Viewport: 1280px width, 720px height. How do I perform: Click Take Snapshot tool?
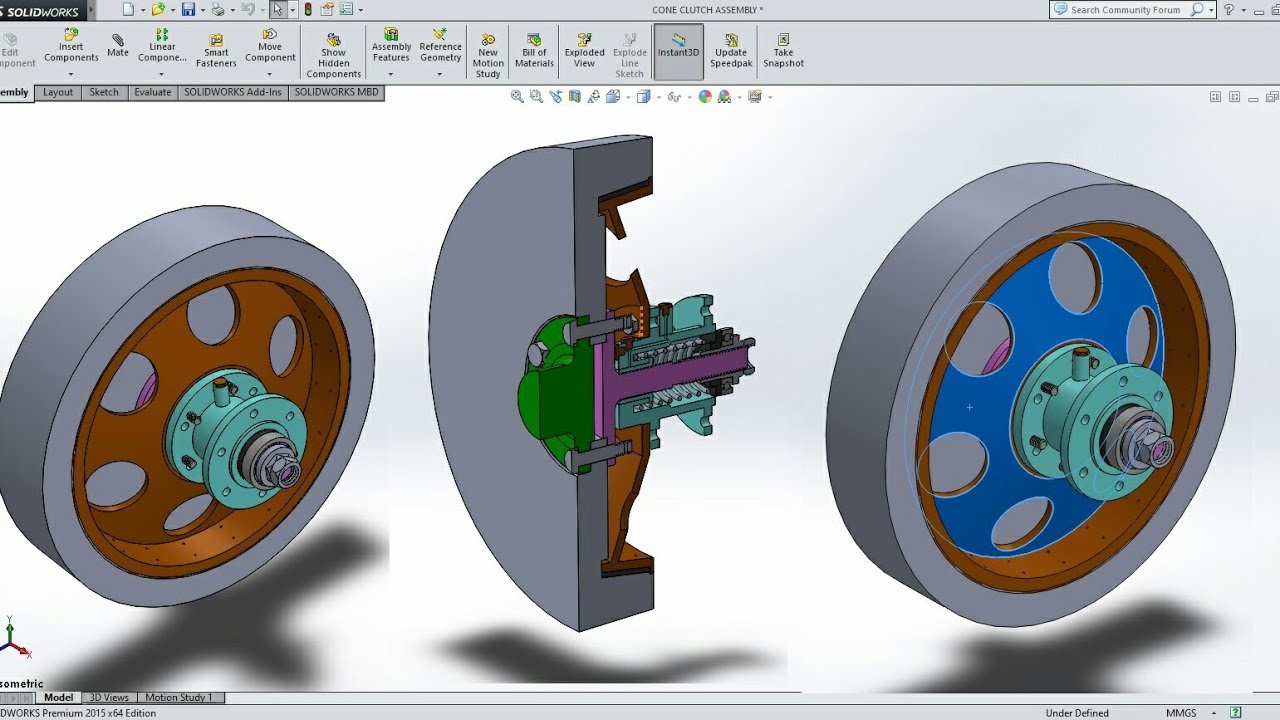click(x=784, y=50)
